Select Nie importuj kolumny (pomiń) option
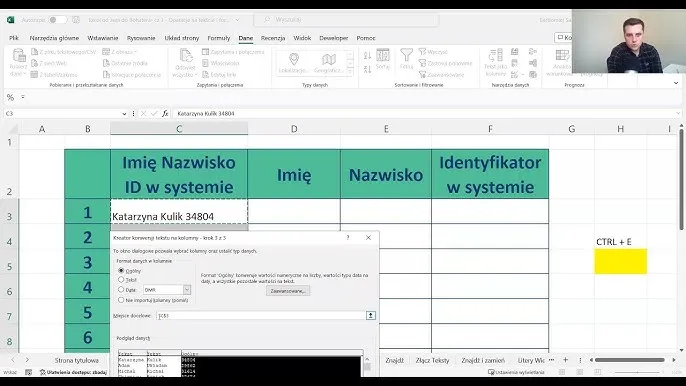Image resolution: width=686 pixels, height=386 pixels. tap(121, 300)
